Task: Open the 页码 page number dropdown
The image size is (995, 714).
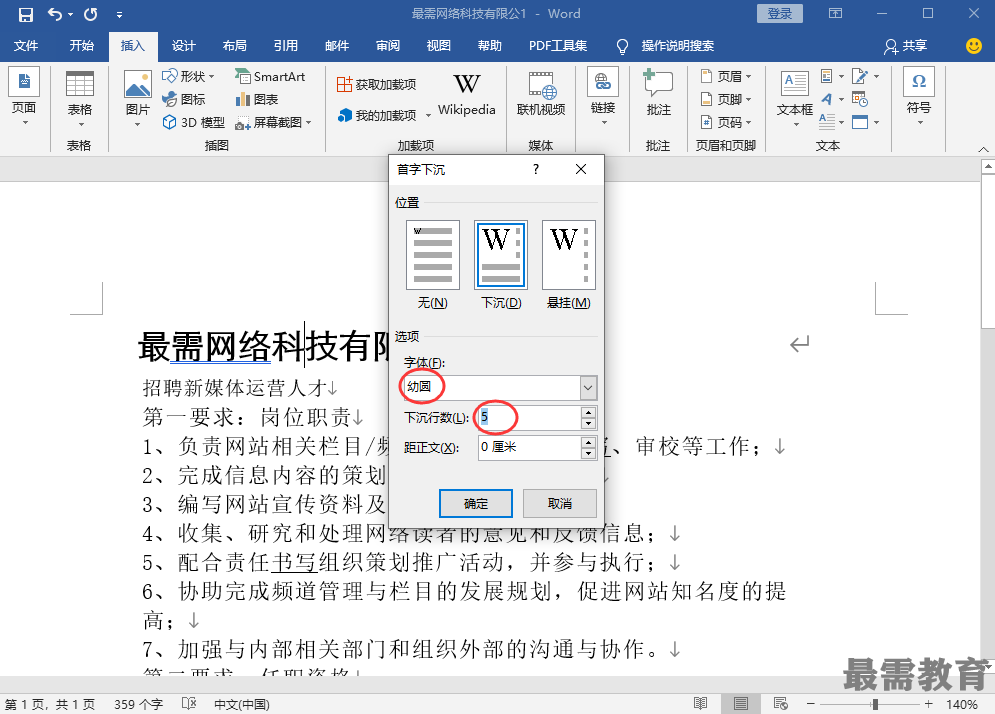Action: (x=727, y=122)
